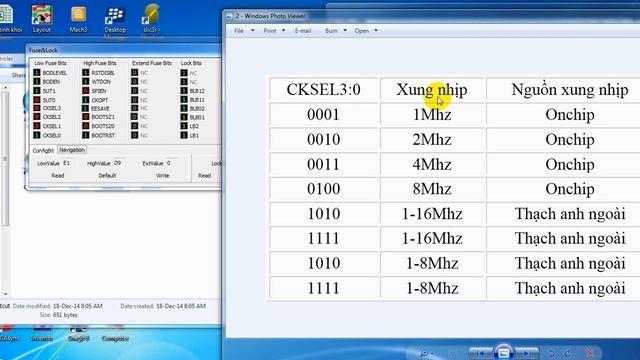Click the 0100 table cell
Screen dimensions: 640x360
point(324,189)
